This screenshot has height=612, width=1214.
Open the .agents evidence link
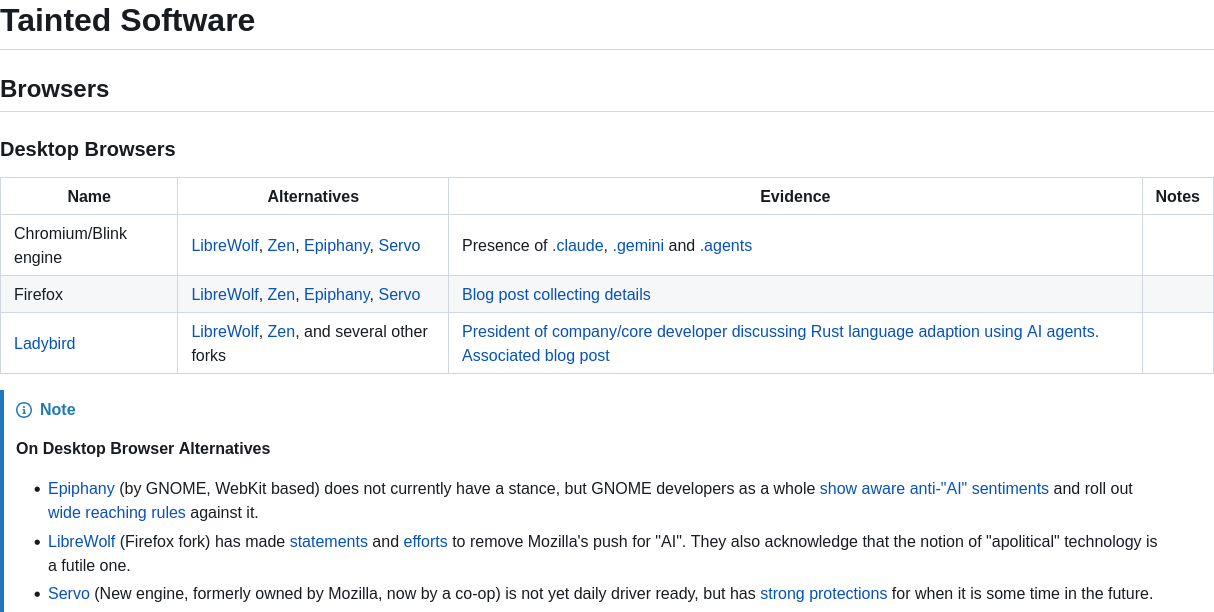[x=726, y=245]
